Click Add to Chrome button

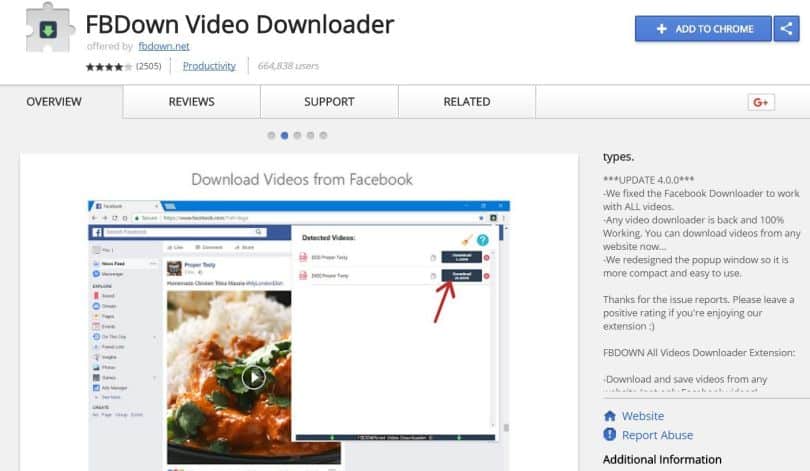[703, 28]
